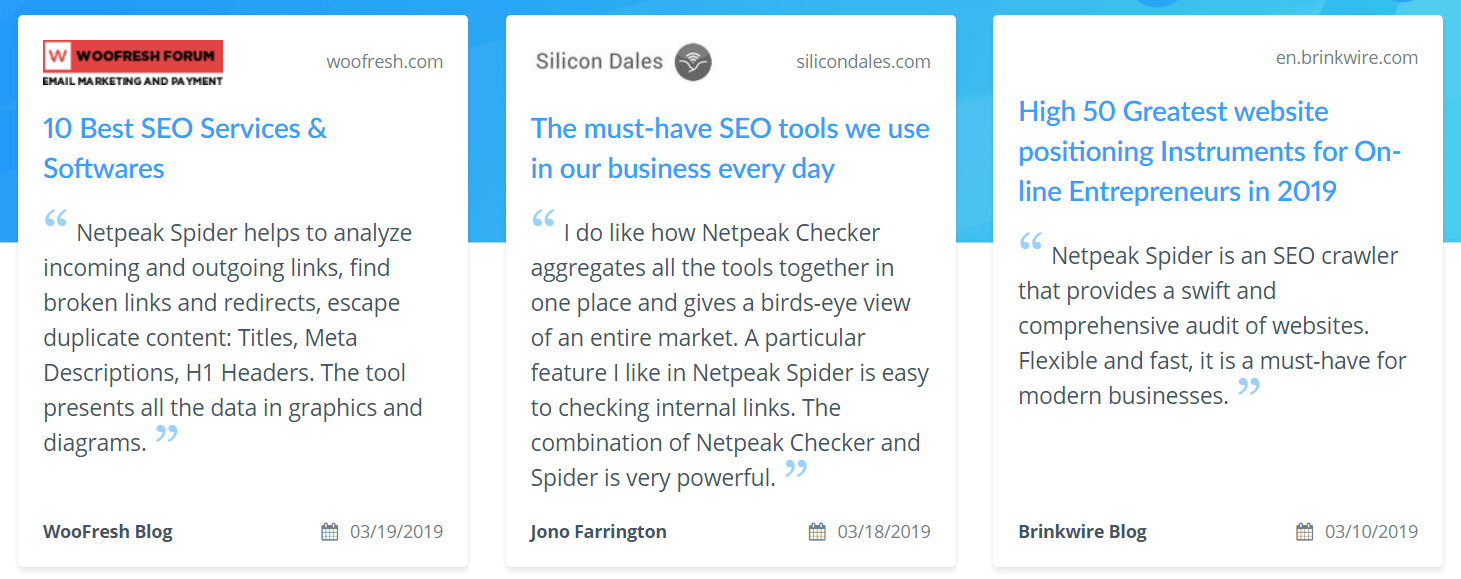Click the author name Brinkwire Blog
The image size is (1461, 579).
coord(1083,532)
